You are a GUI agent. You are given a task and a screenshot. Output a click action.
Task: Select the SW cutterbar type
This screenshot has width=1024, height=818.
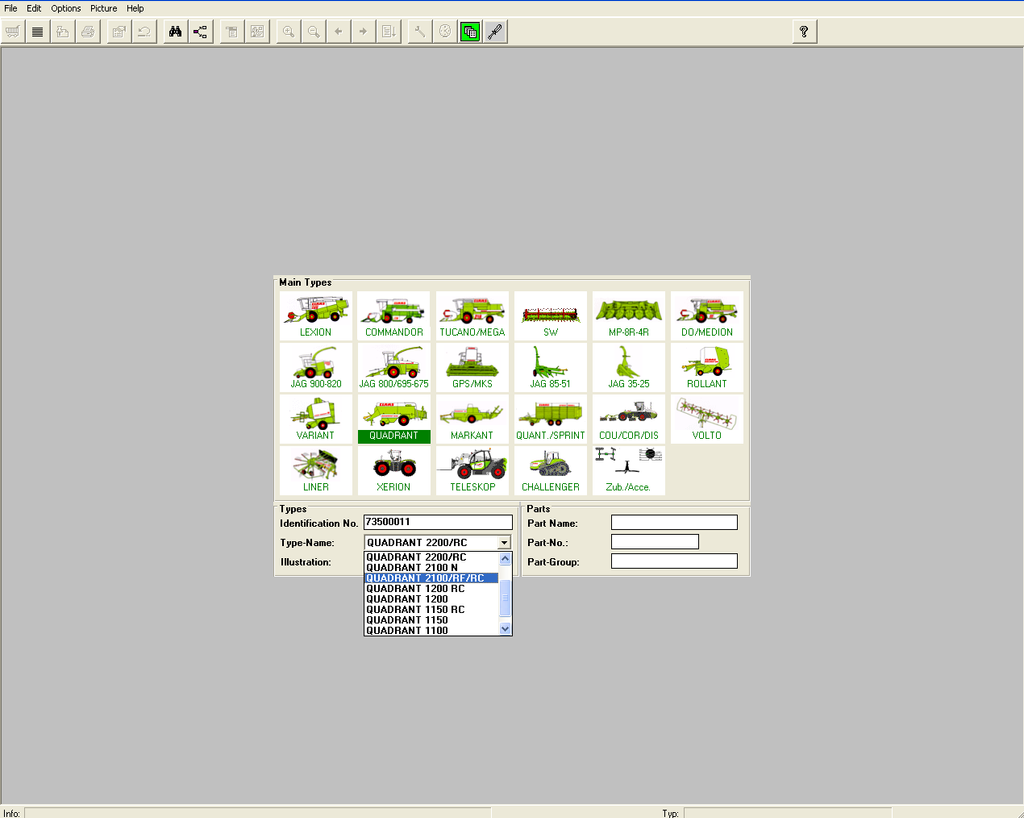[551, 316]
